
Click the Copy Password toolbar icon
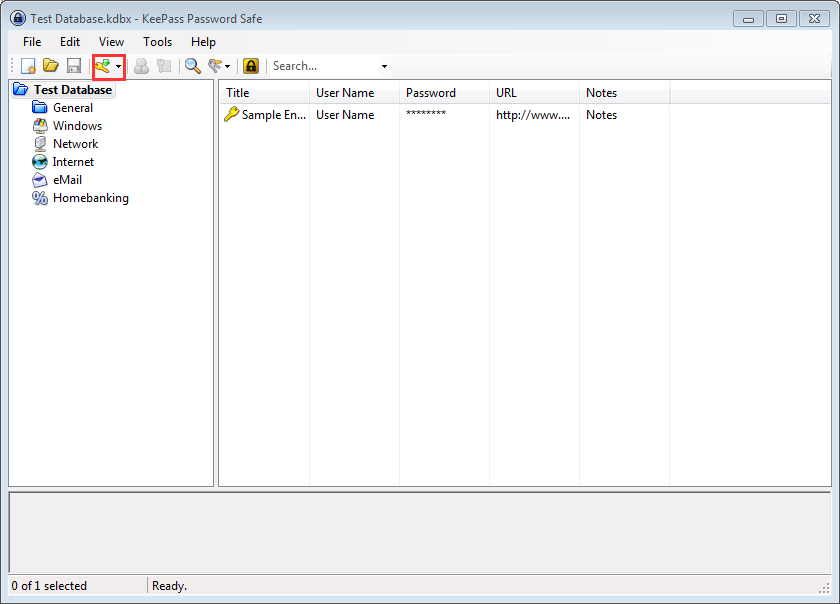pyautogui.click(x=164, y=66)
